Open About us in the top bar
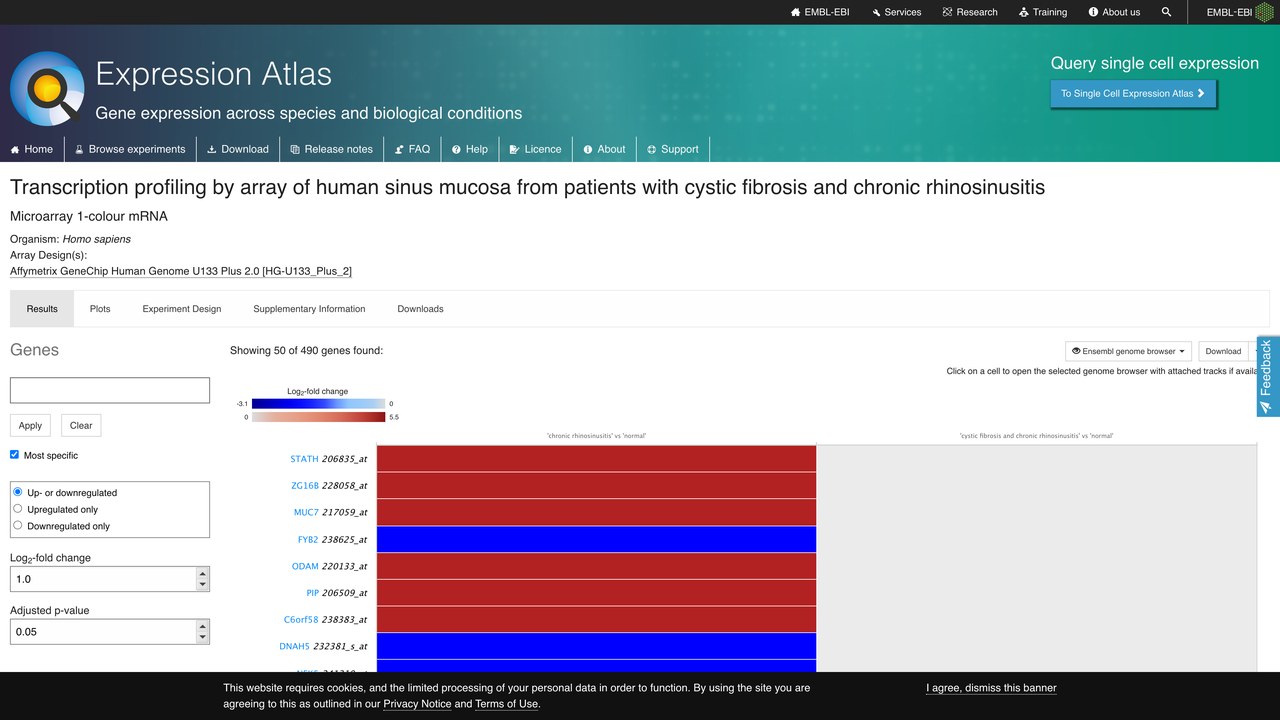Screen dimensions: 1280x720 [1113, 12]
